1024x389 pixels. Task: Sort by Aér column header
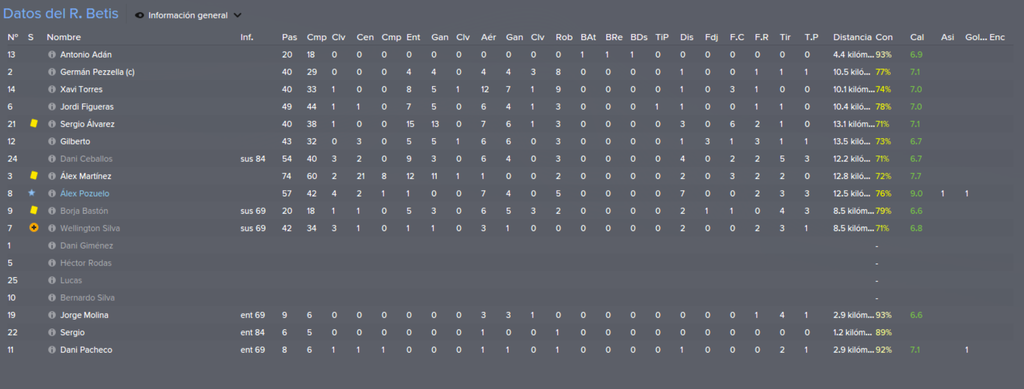tap(488, 37)
